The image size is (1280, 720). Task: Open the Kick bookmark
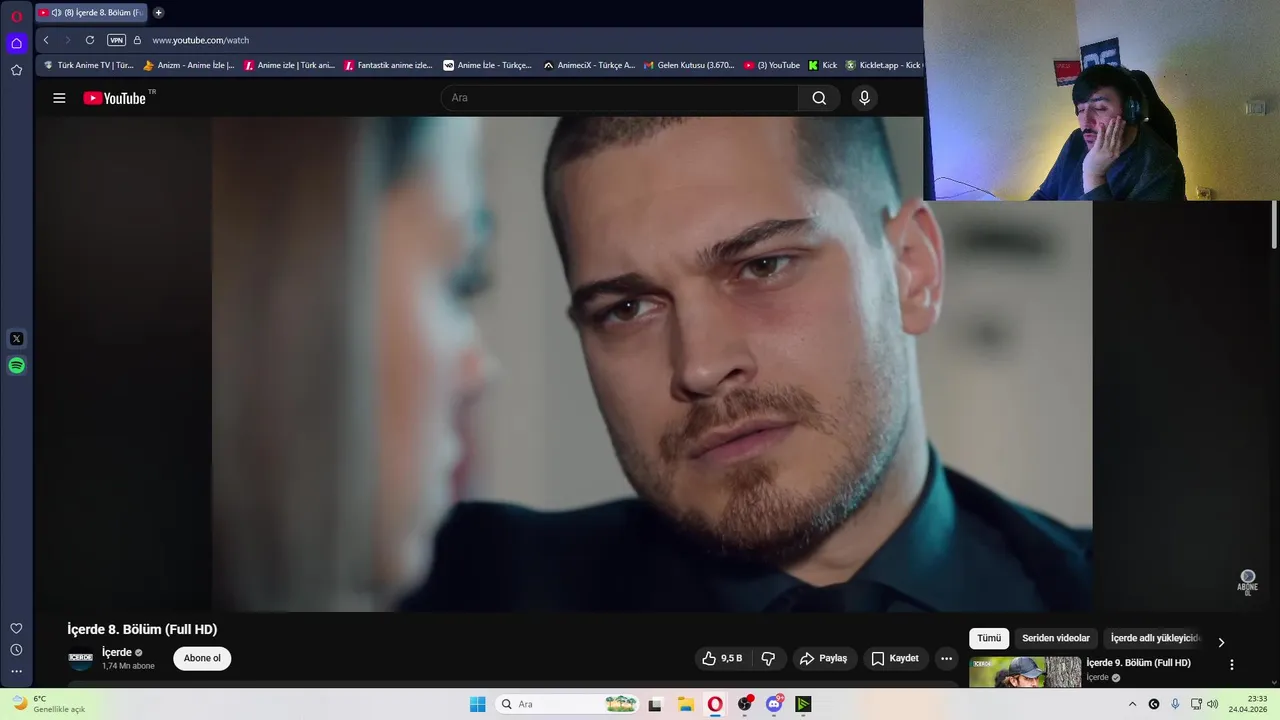pos(823,65)
